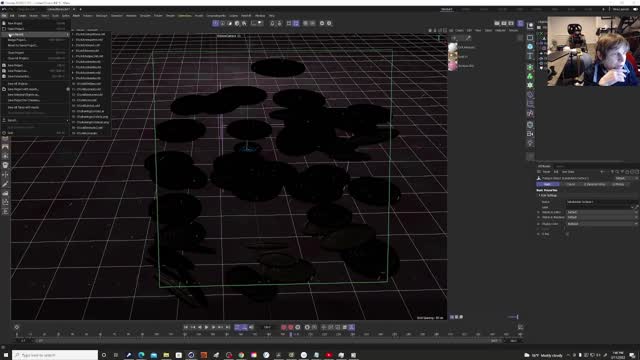Add a Camera from the right palette
The width and height of the screenshot is (640, 360).
pos(530,133)
